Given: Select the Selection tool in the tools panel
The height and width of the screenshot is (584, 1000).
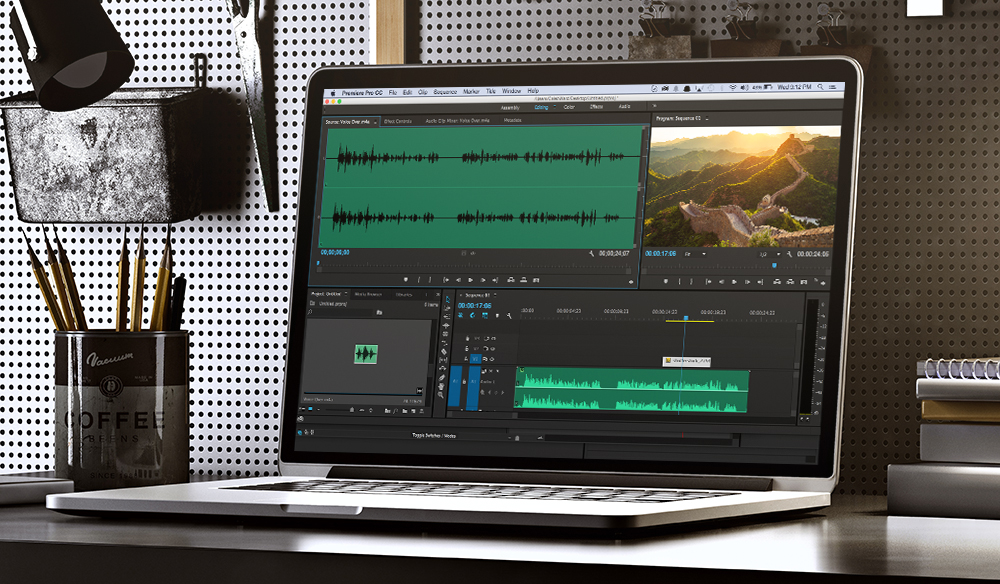Looking at the screenshot, I should (x=447, y=300).
